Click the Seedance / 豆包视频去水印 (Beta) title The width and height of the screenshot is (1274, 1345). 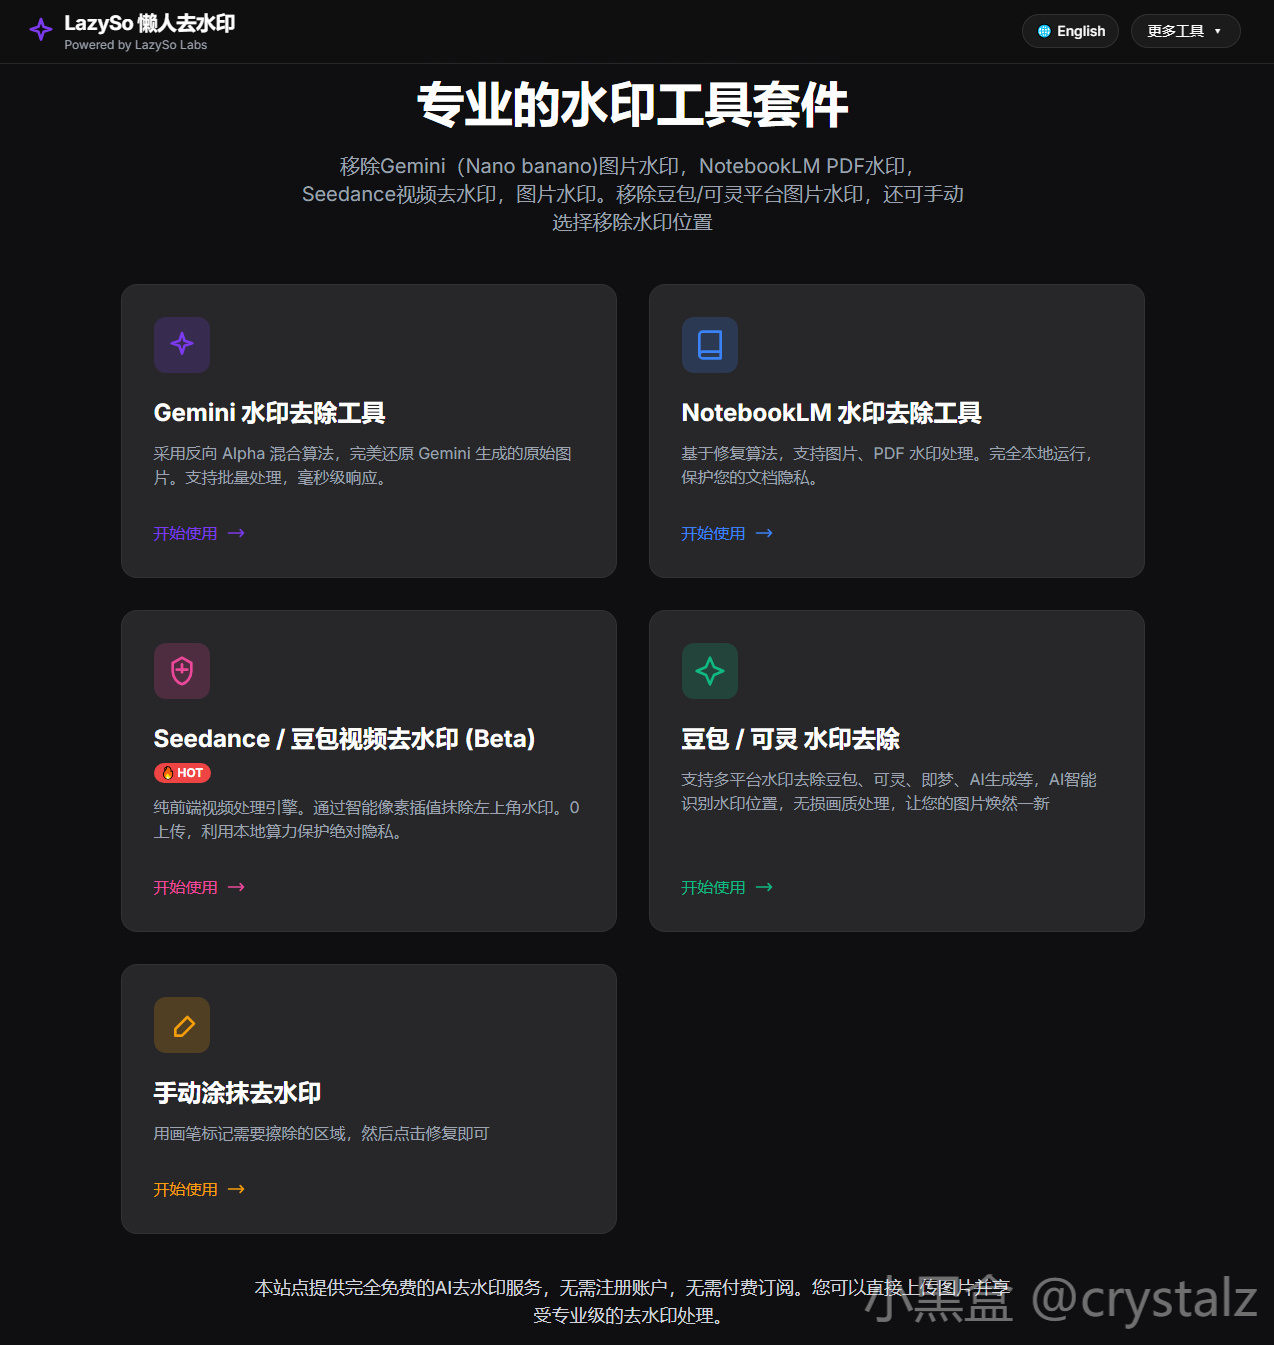click(x=344, y=739)
